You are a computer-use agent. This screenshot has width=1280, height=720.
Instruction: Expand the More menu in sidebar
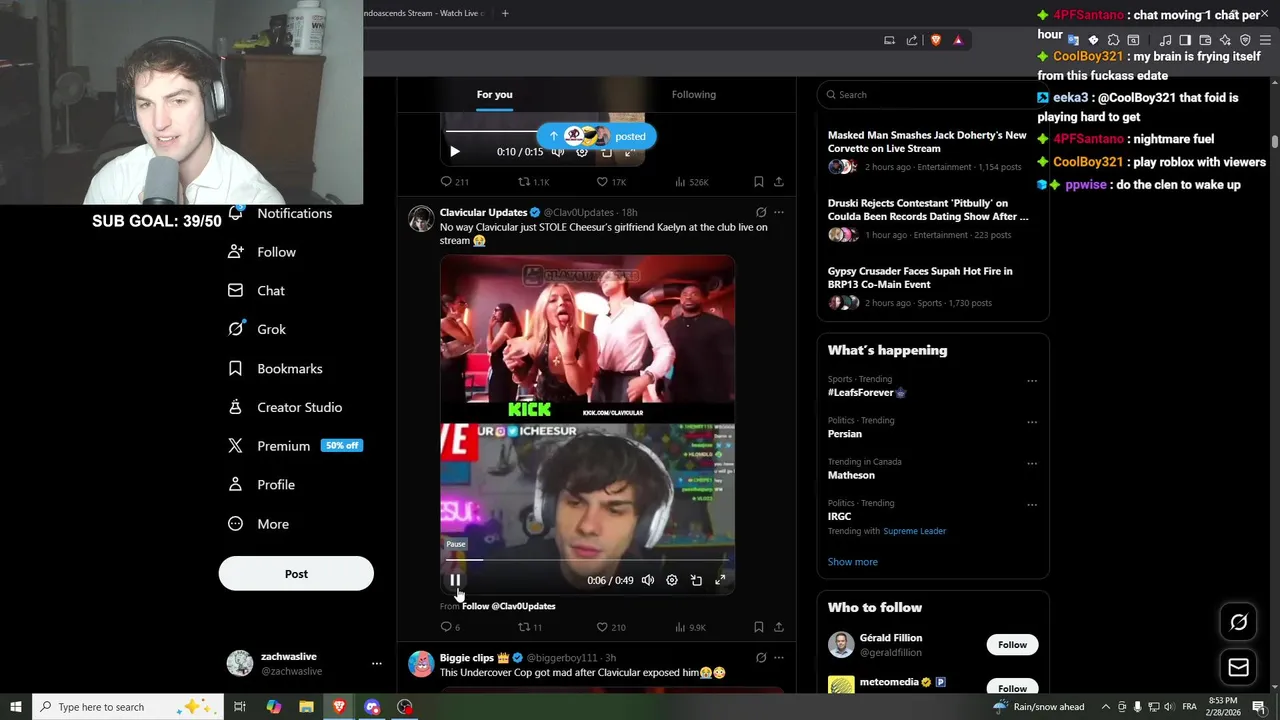click(x=258, y=524)
